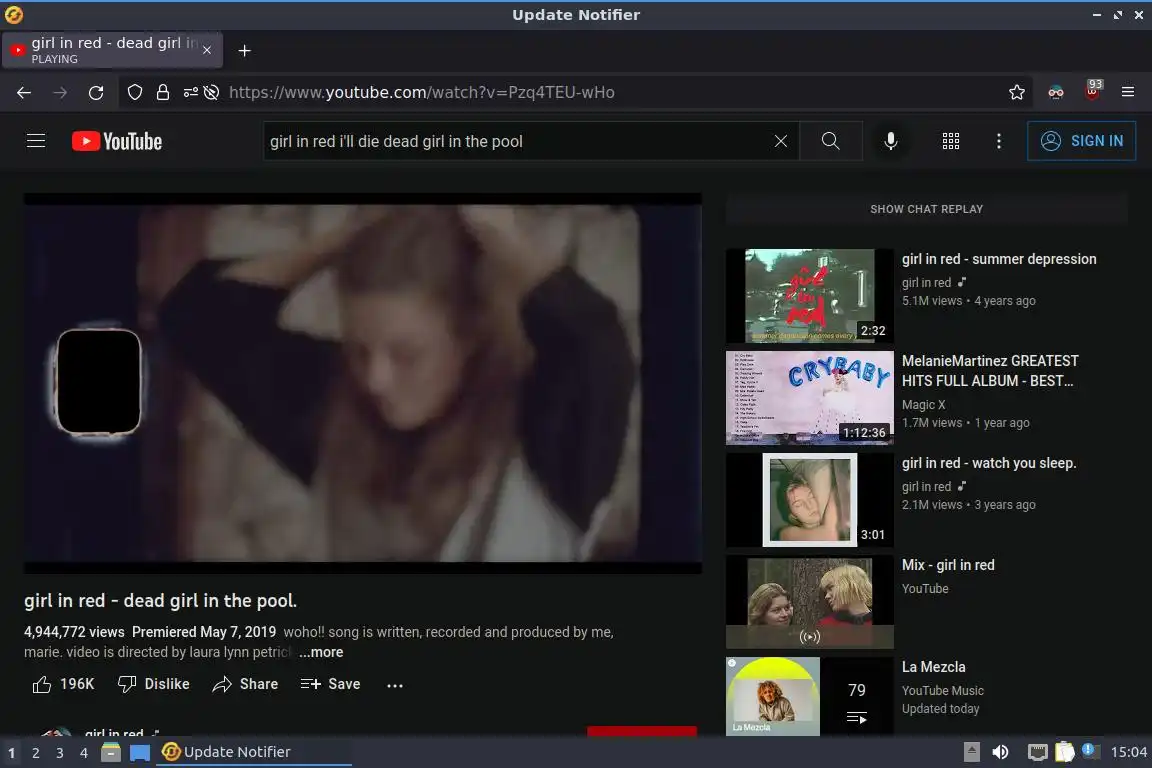Click the blue show desktop taskbar icon

[140, 753]
